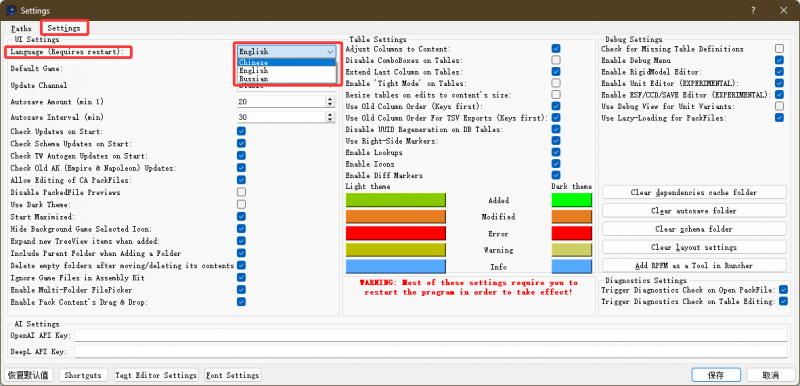
Task: Click the OpenAI API Key input field
Action: (431, 336)
